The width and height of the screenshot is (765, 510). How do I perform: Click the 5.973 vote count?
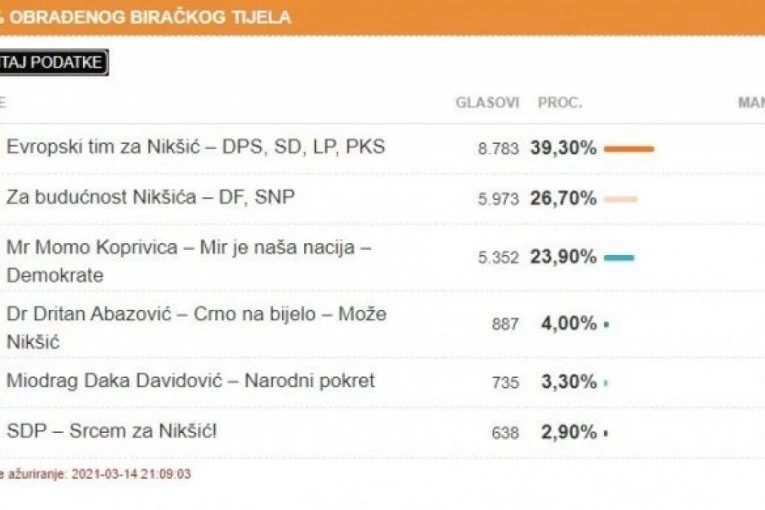point(498,200)
